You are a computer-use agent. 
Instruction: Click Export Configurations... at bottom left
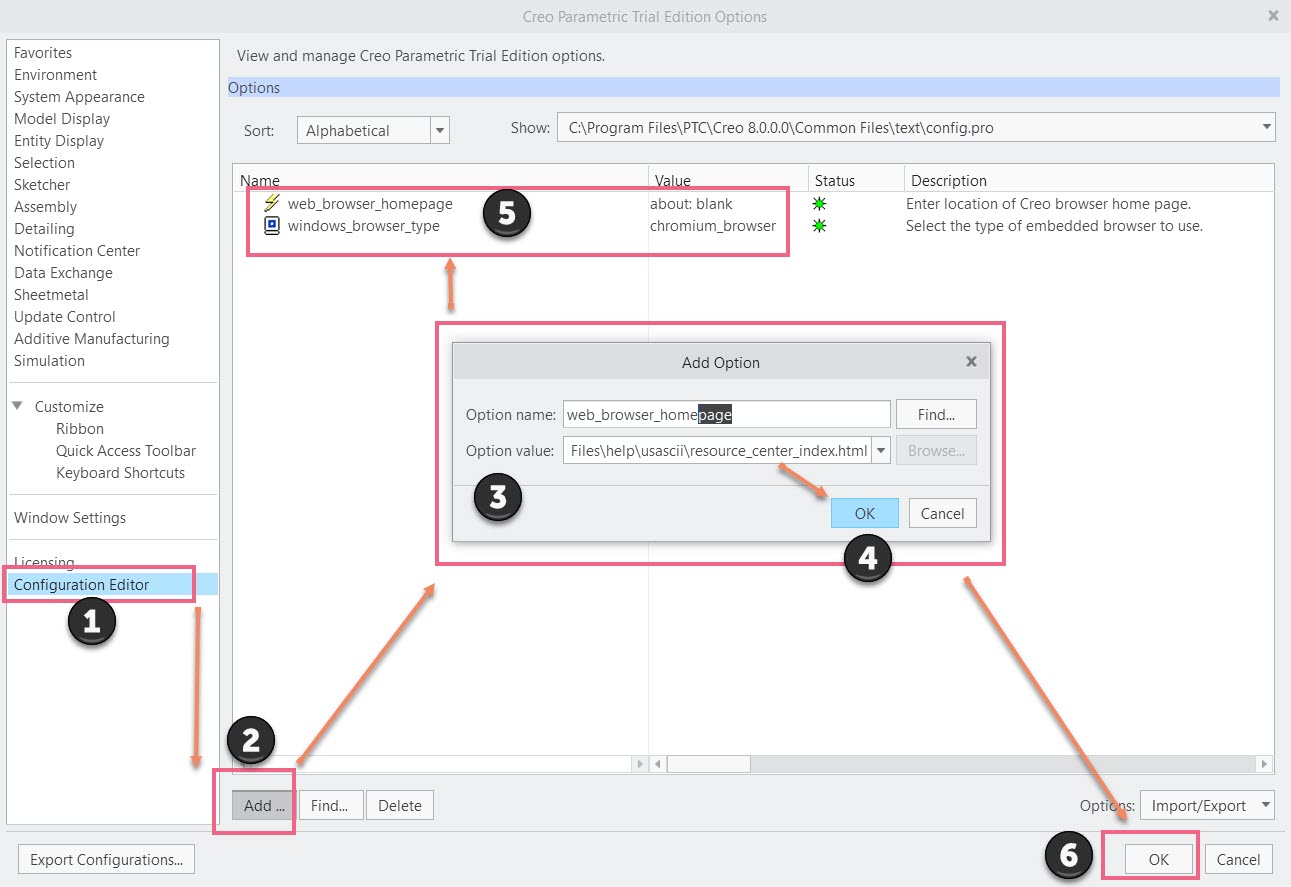106,858
